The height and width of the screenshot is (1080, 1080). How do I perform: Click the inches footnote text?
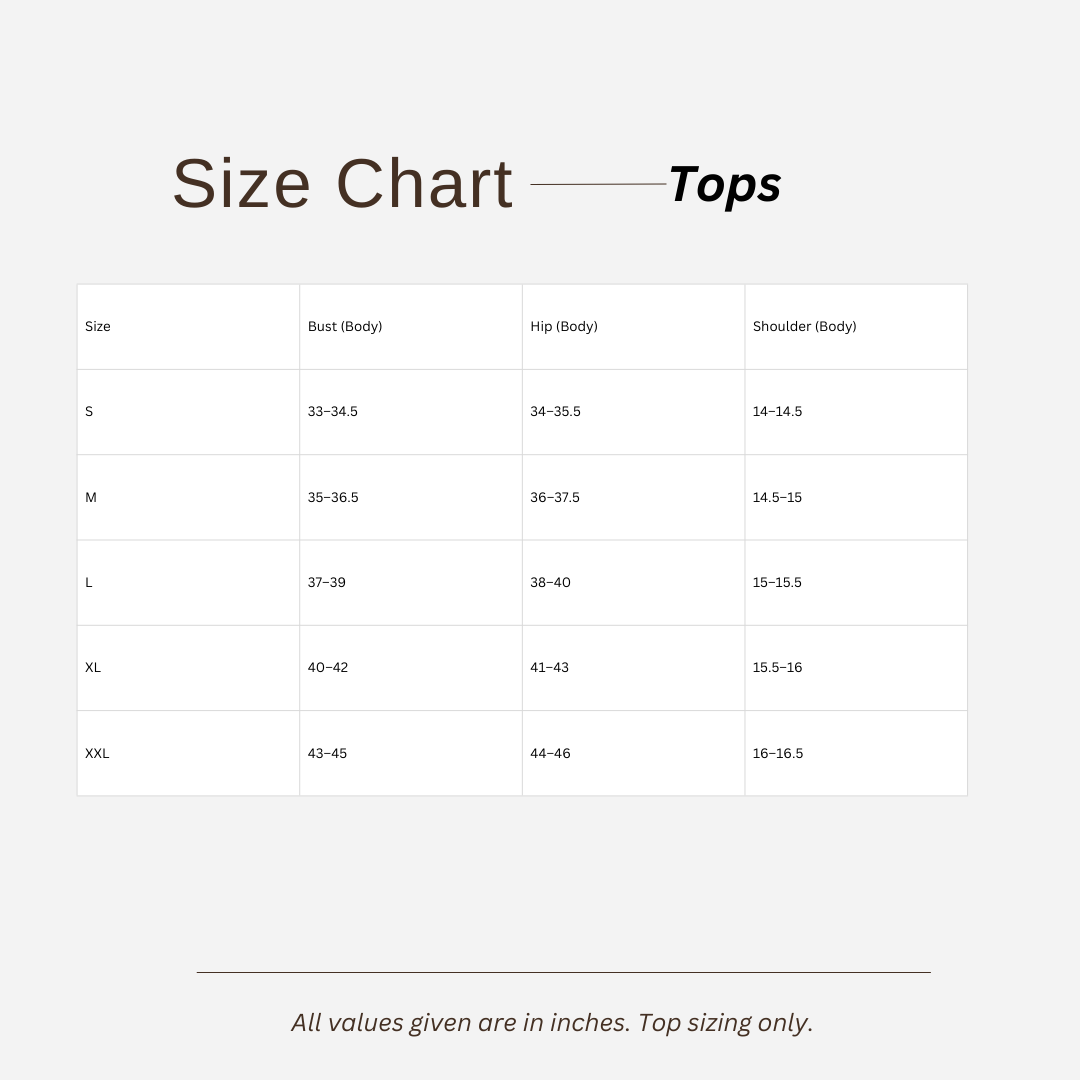[552, 1023]
